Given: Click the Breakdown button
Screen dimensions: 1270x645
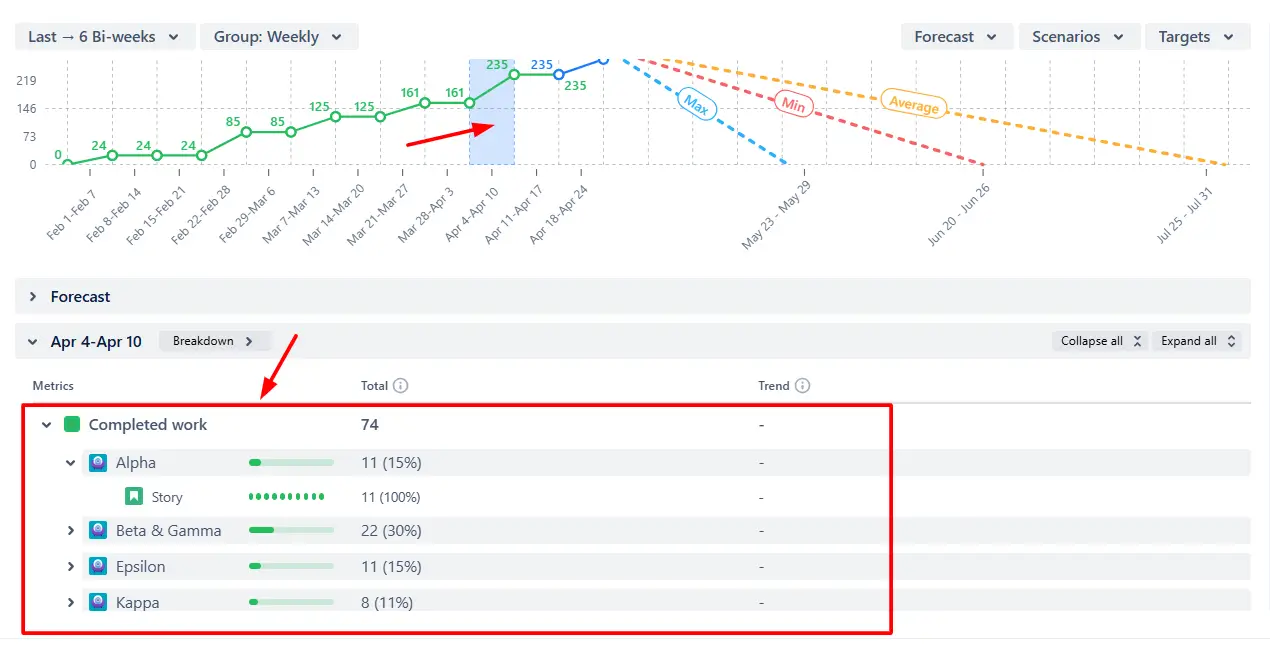Looking at the screenshot, I should [214, 341].
